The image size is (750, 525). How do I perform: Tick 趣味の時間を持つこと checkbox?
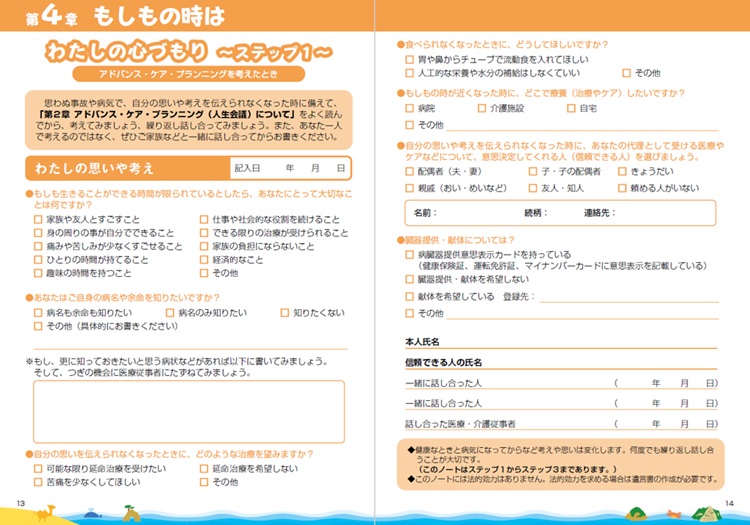click(x=38, y=273)
